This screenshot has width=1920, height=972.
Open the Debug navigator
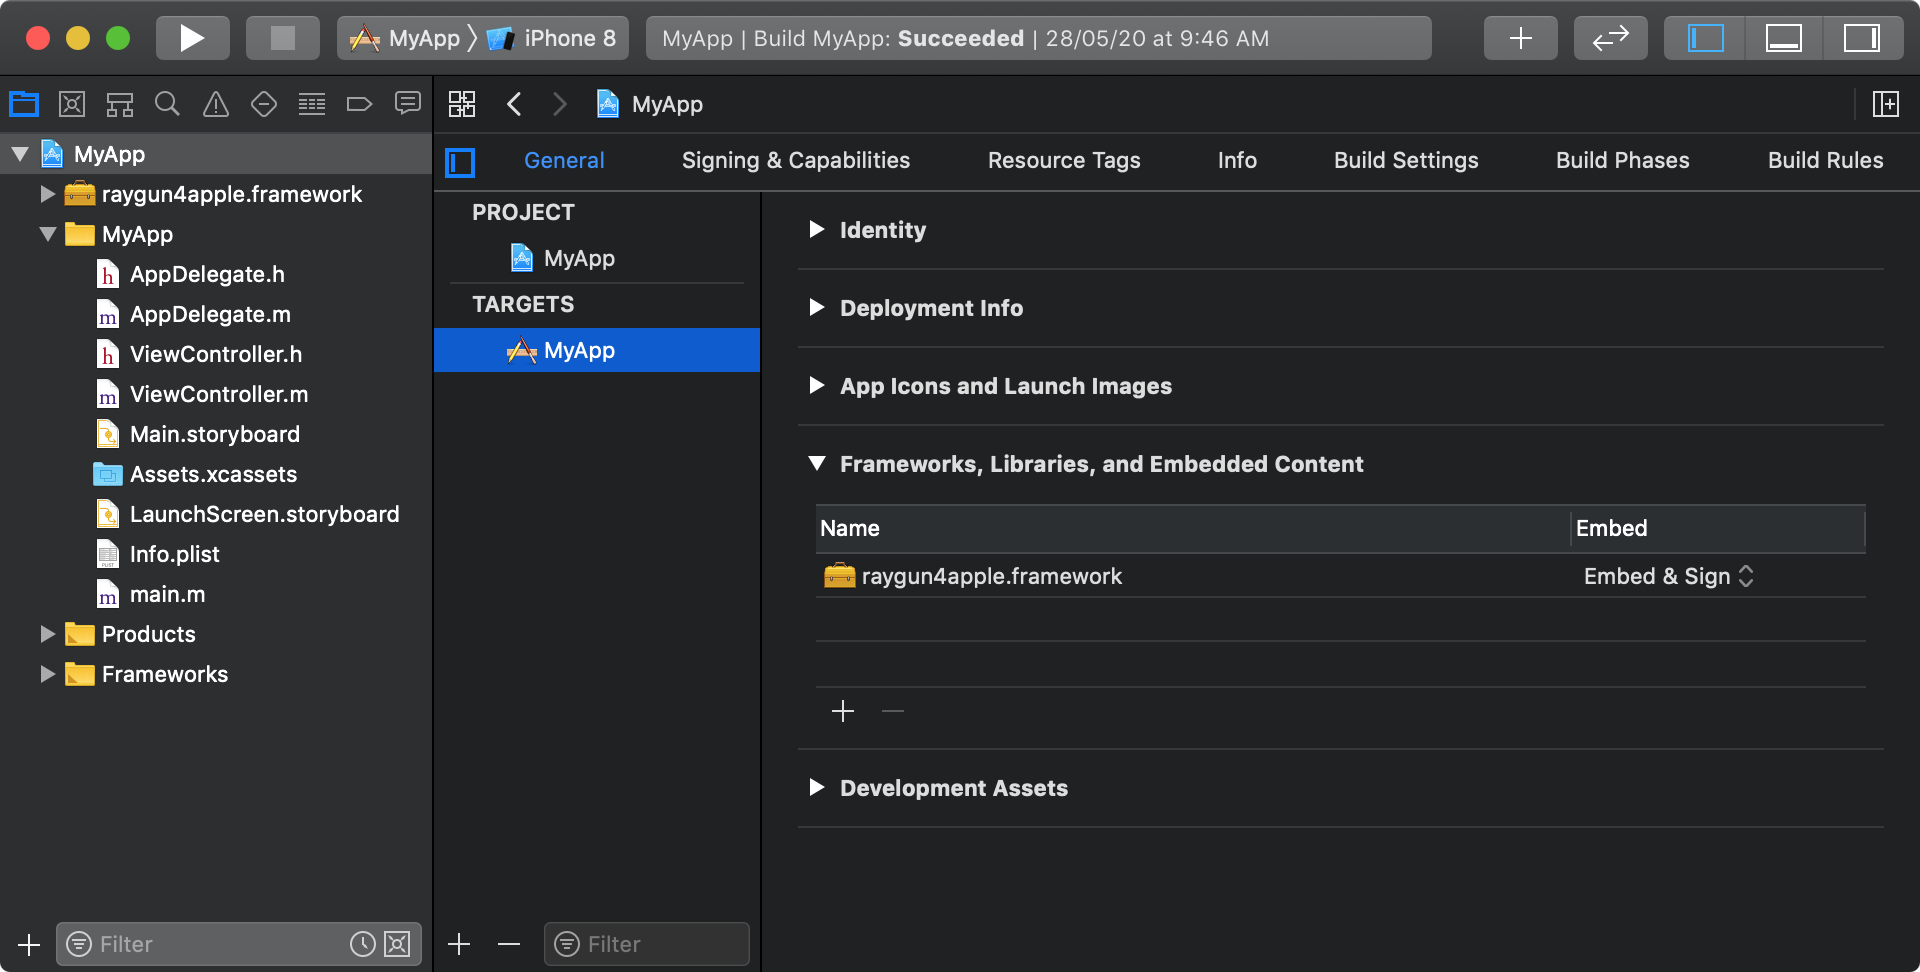(312, 104)
